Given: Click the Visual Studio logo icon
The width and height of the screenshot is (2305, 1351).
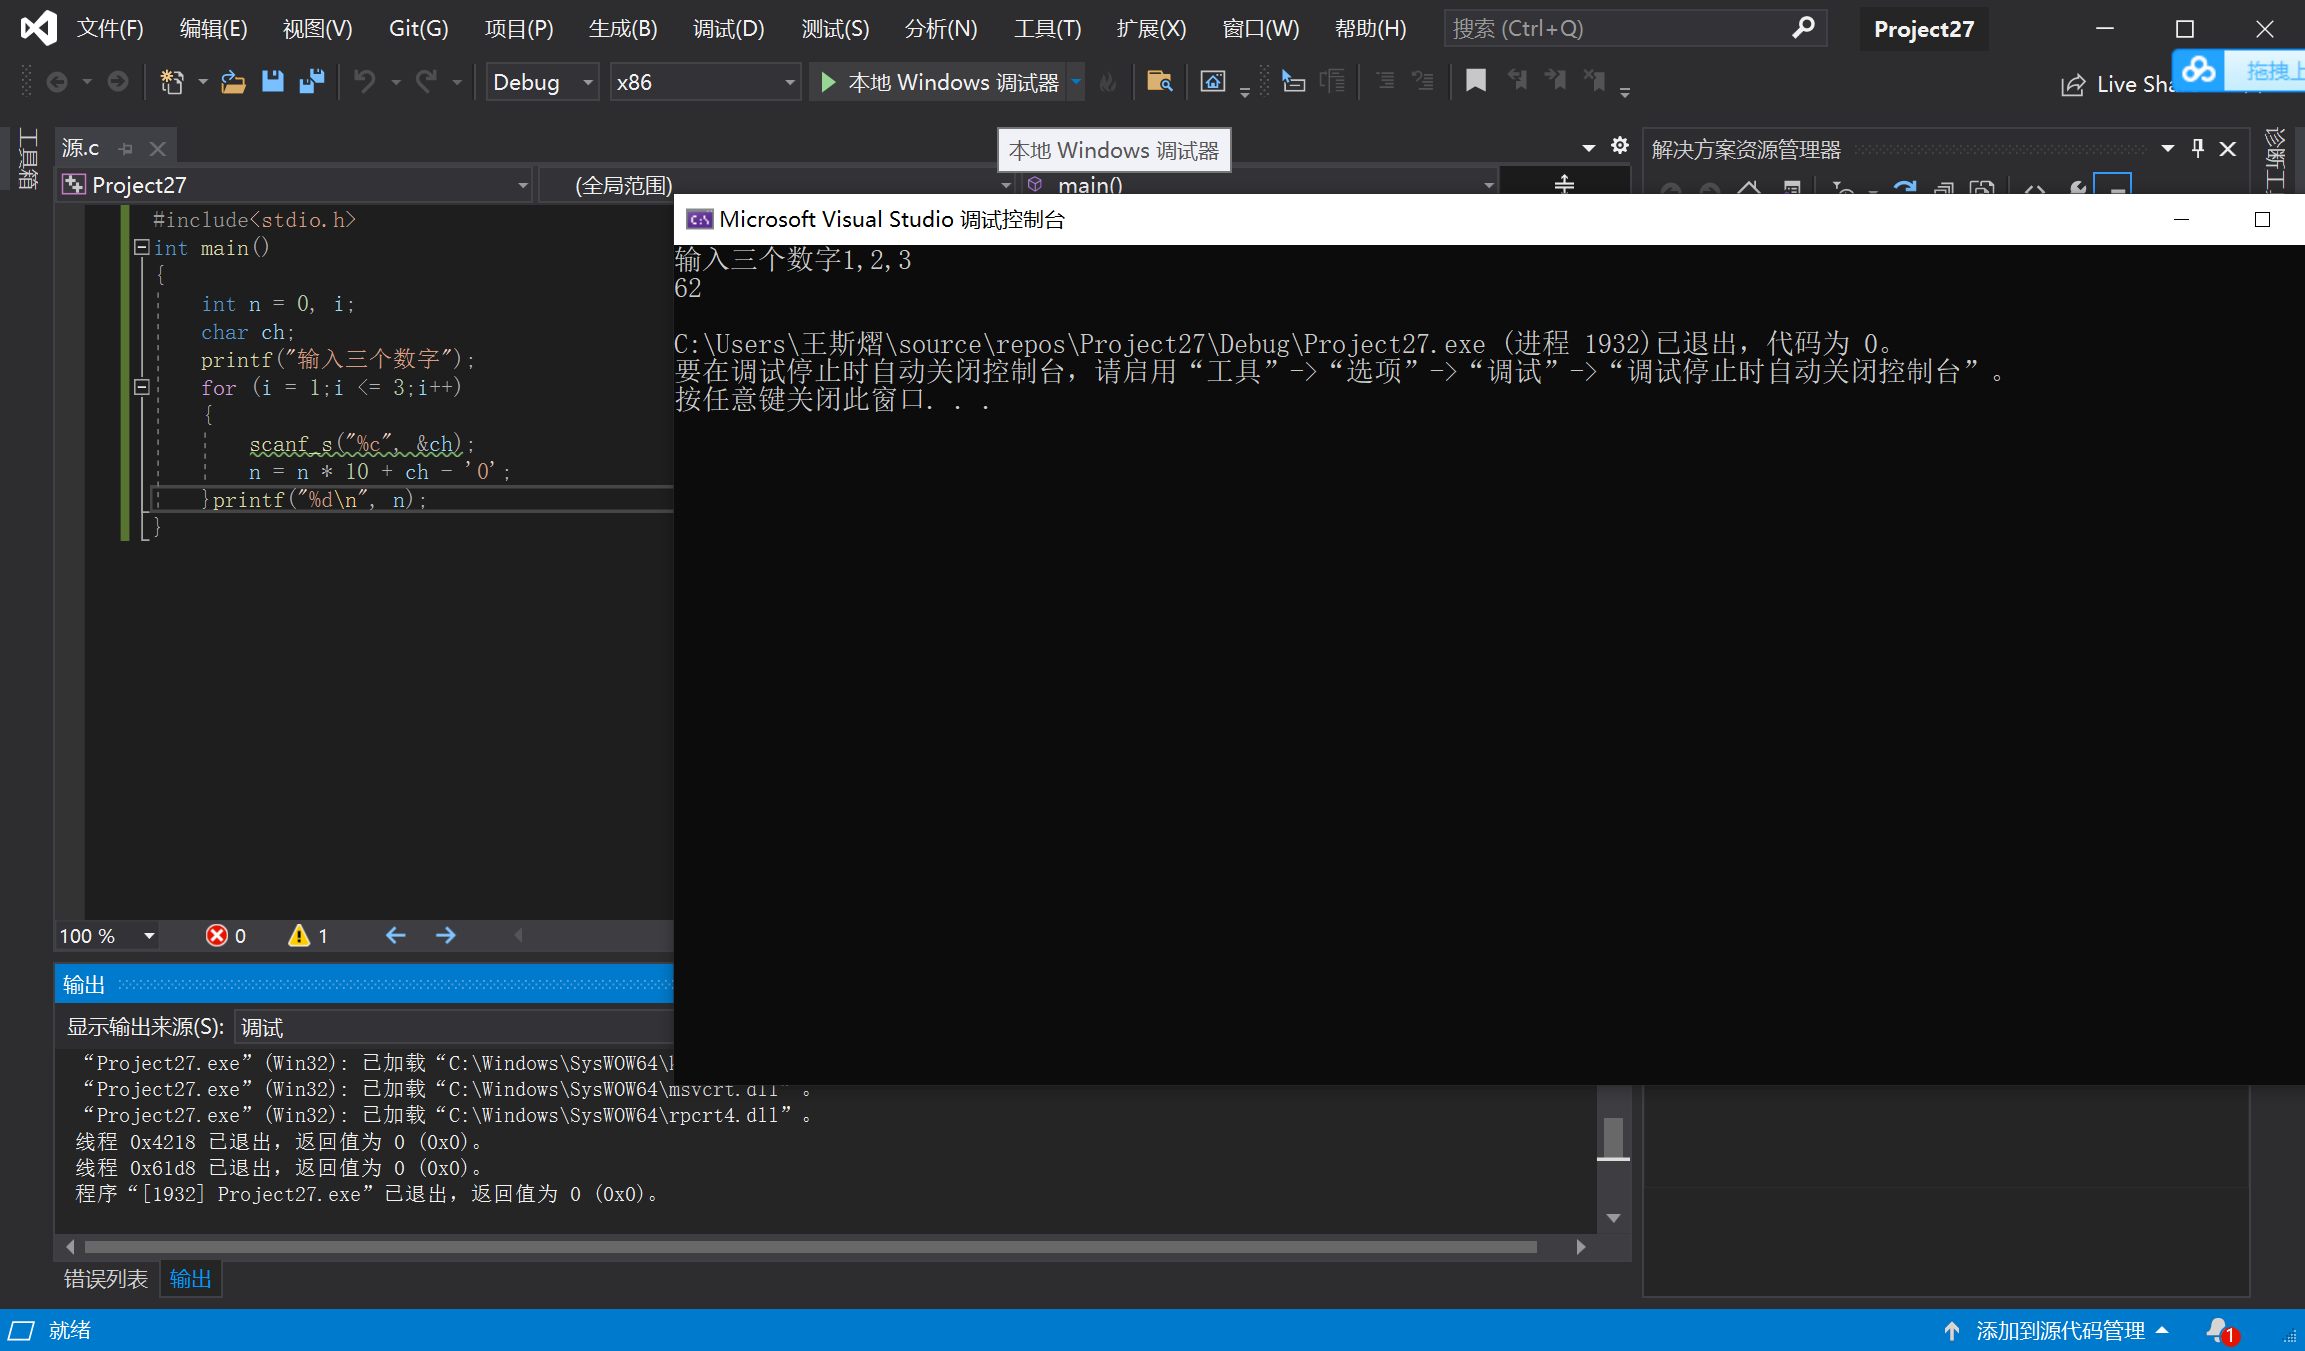Looking at the screenshot, I should tap(38, 27).
